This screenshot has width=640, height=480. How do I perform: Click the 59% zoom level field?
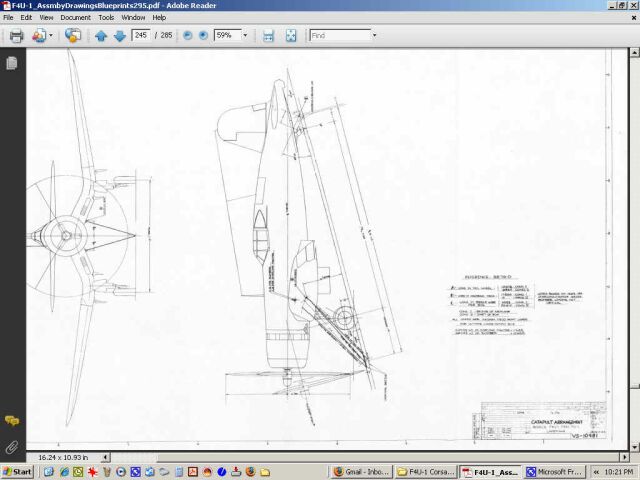(228, 36)
